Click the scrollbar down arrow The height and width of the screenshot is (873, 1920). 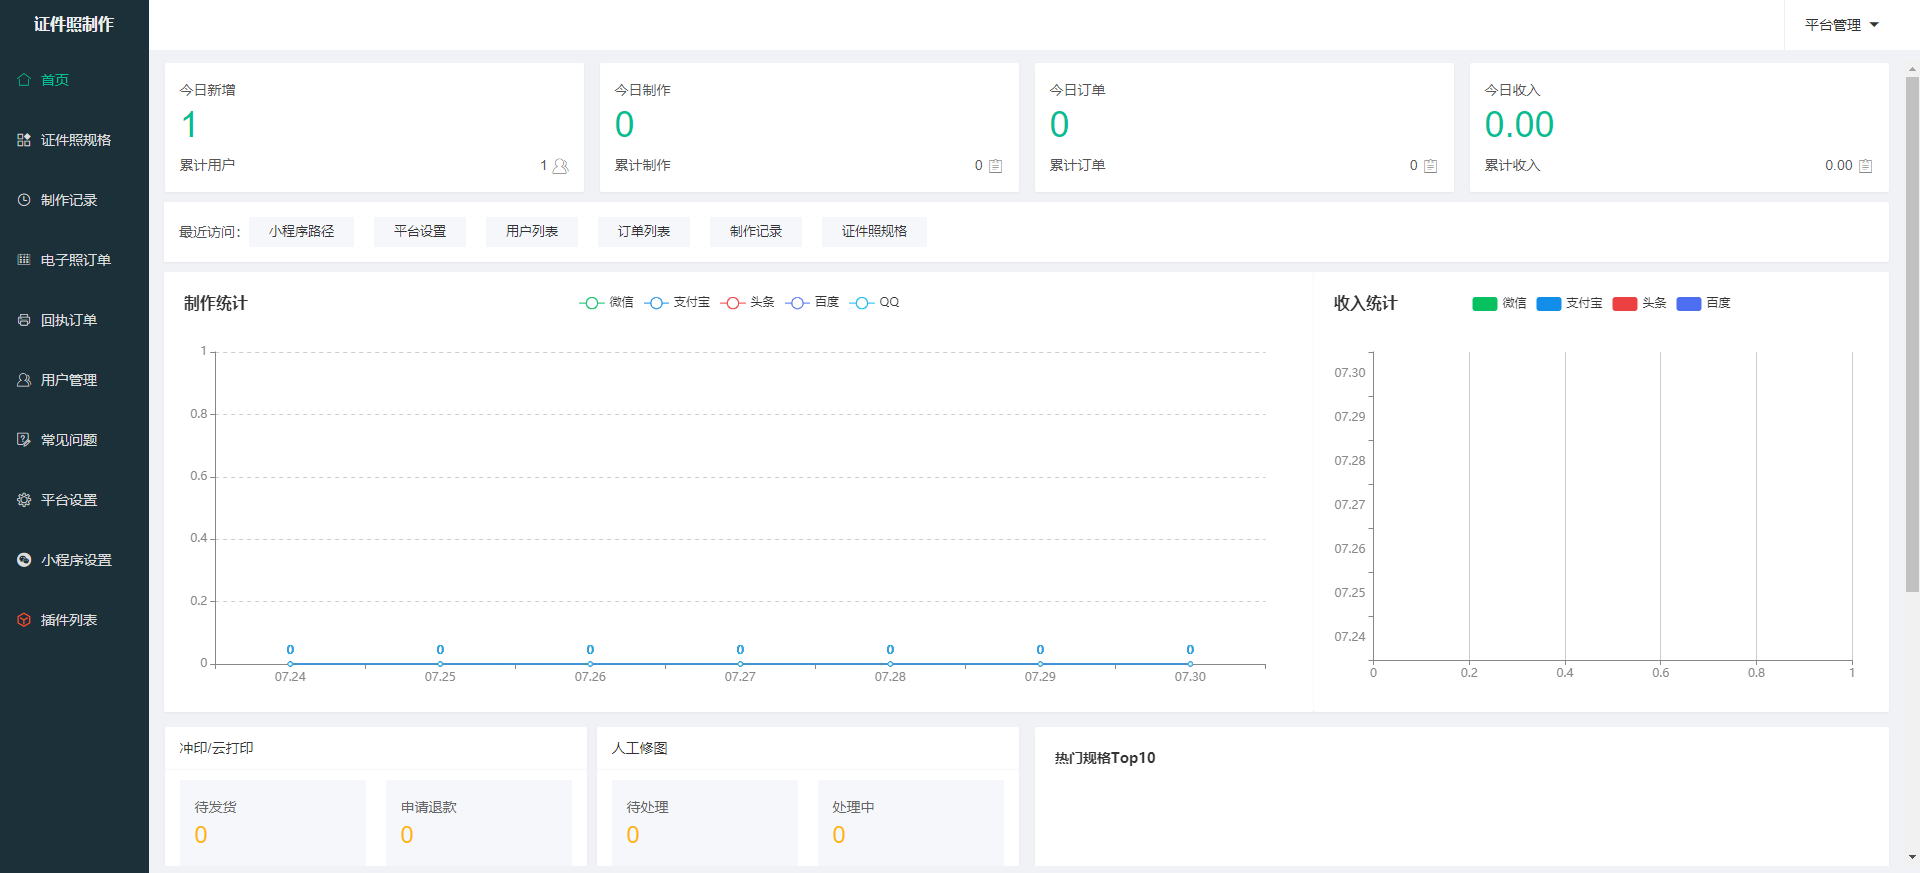click(x=1912, y=857)
